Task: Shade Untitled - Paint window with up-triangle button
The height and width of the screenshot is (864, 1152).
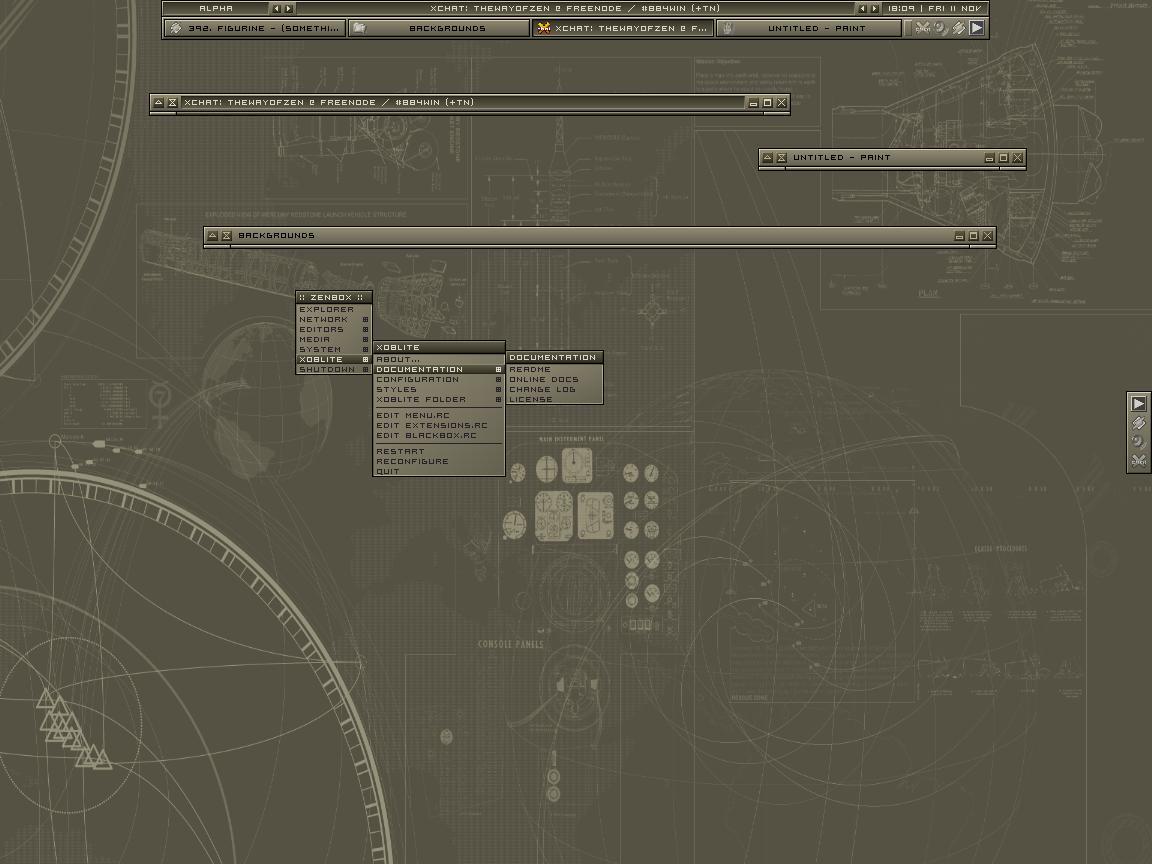Action: tap(768, 157)
